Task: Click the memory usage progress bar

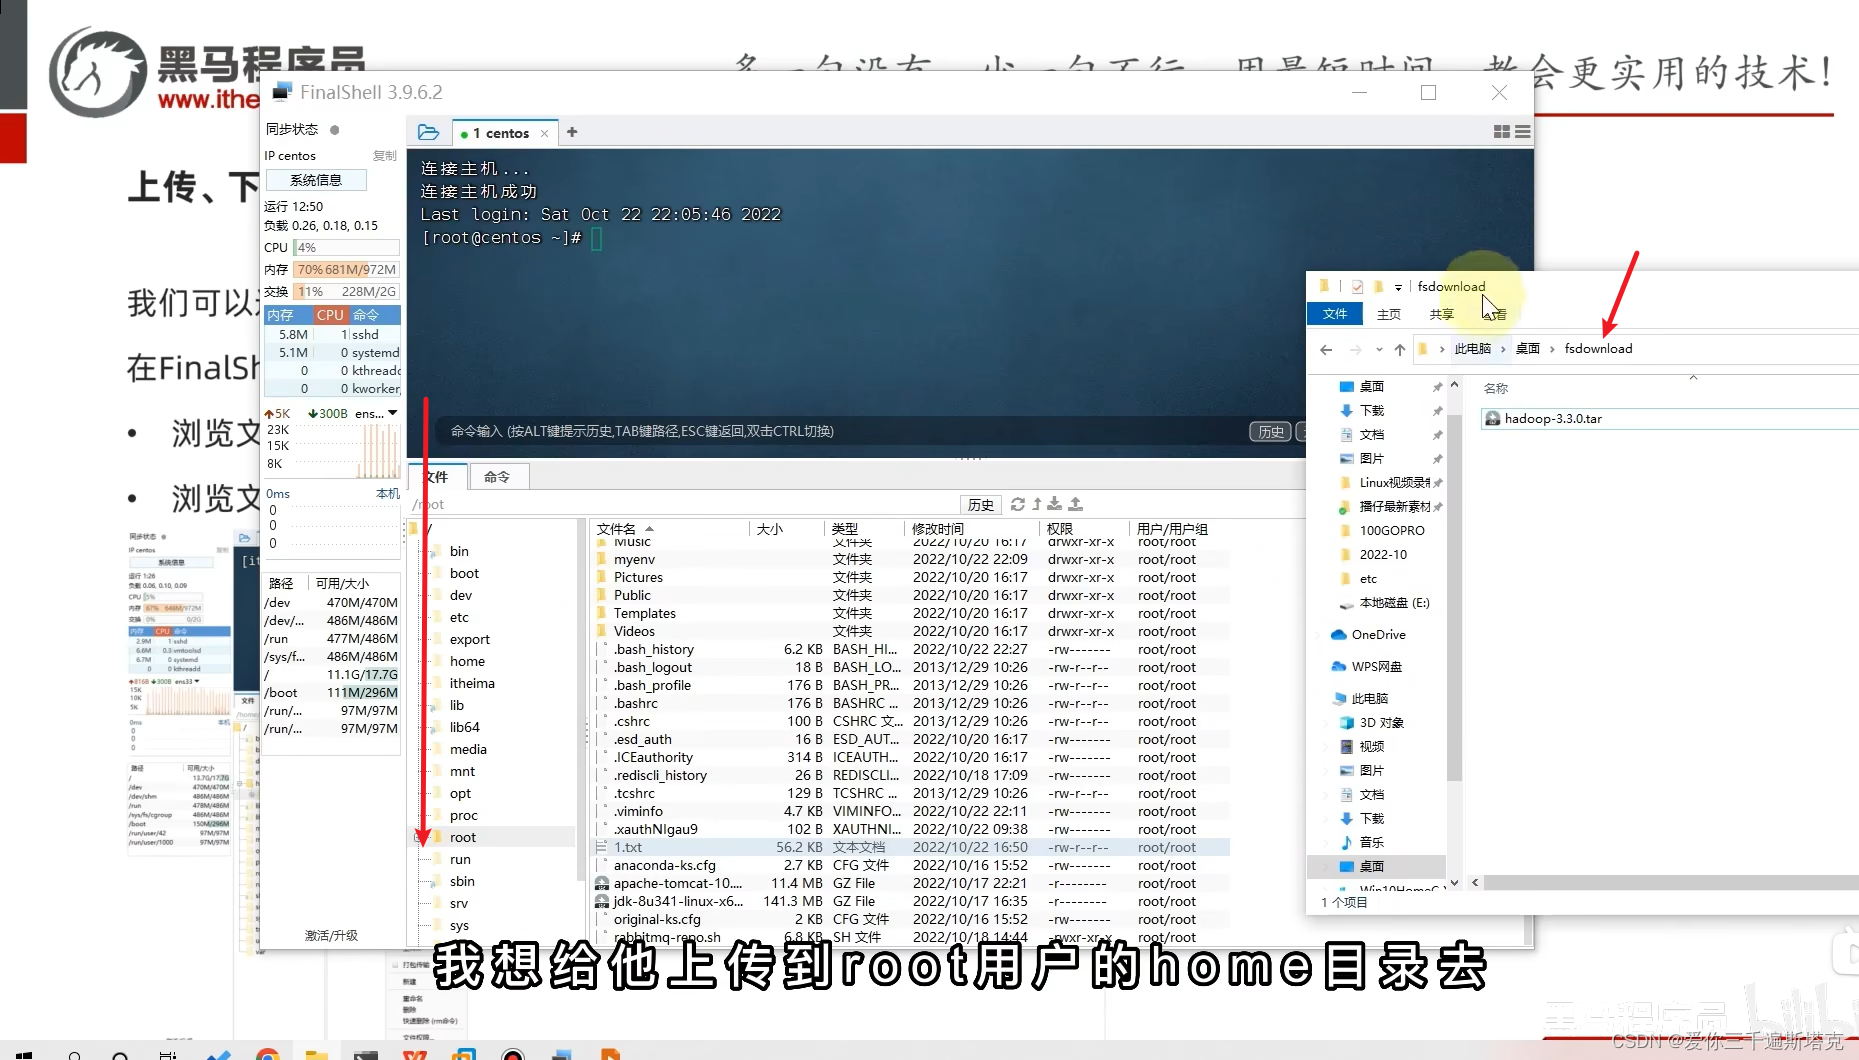Action: tap(346, 269)
